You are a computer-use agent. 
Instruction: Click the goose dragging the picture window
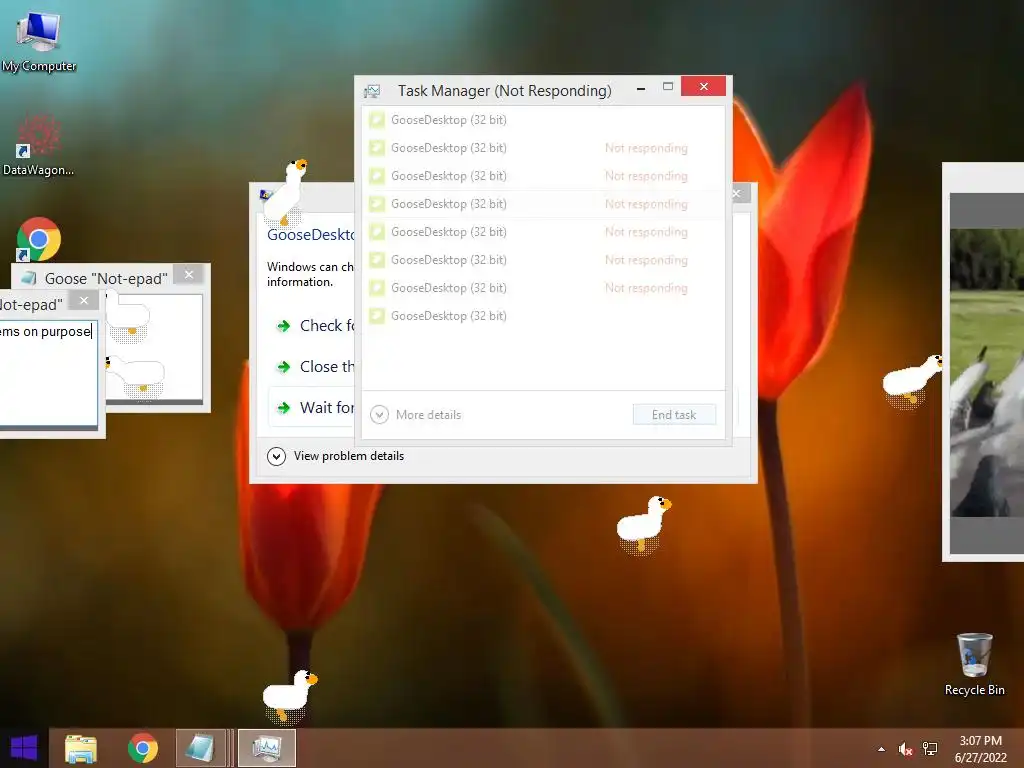912,380
